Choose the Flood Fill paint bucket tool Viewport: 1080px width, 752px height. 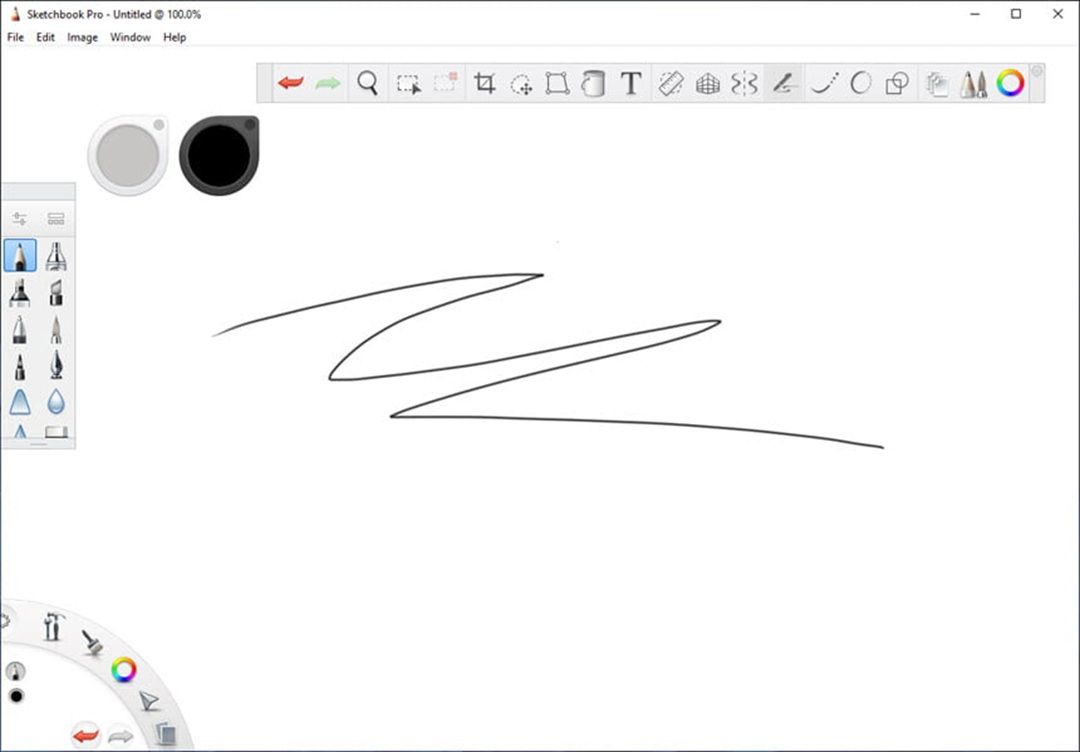(x=593, y=83)
